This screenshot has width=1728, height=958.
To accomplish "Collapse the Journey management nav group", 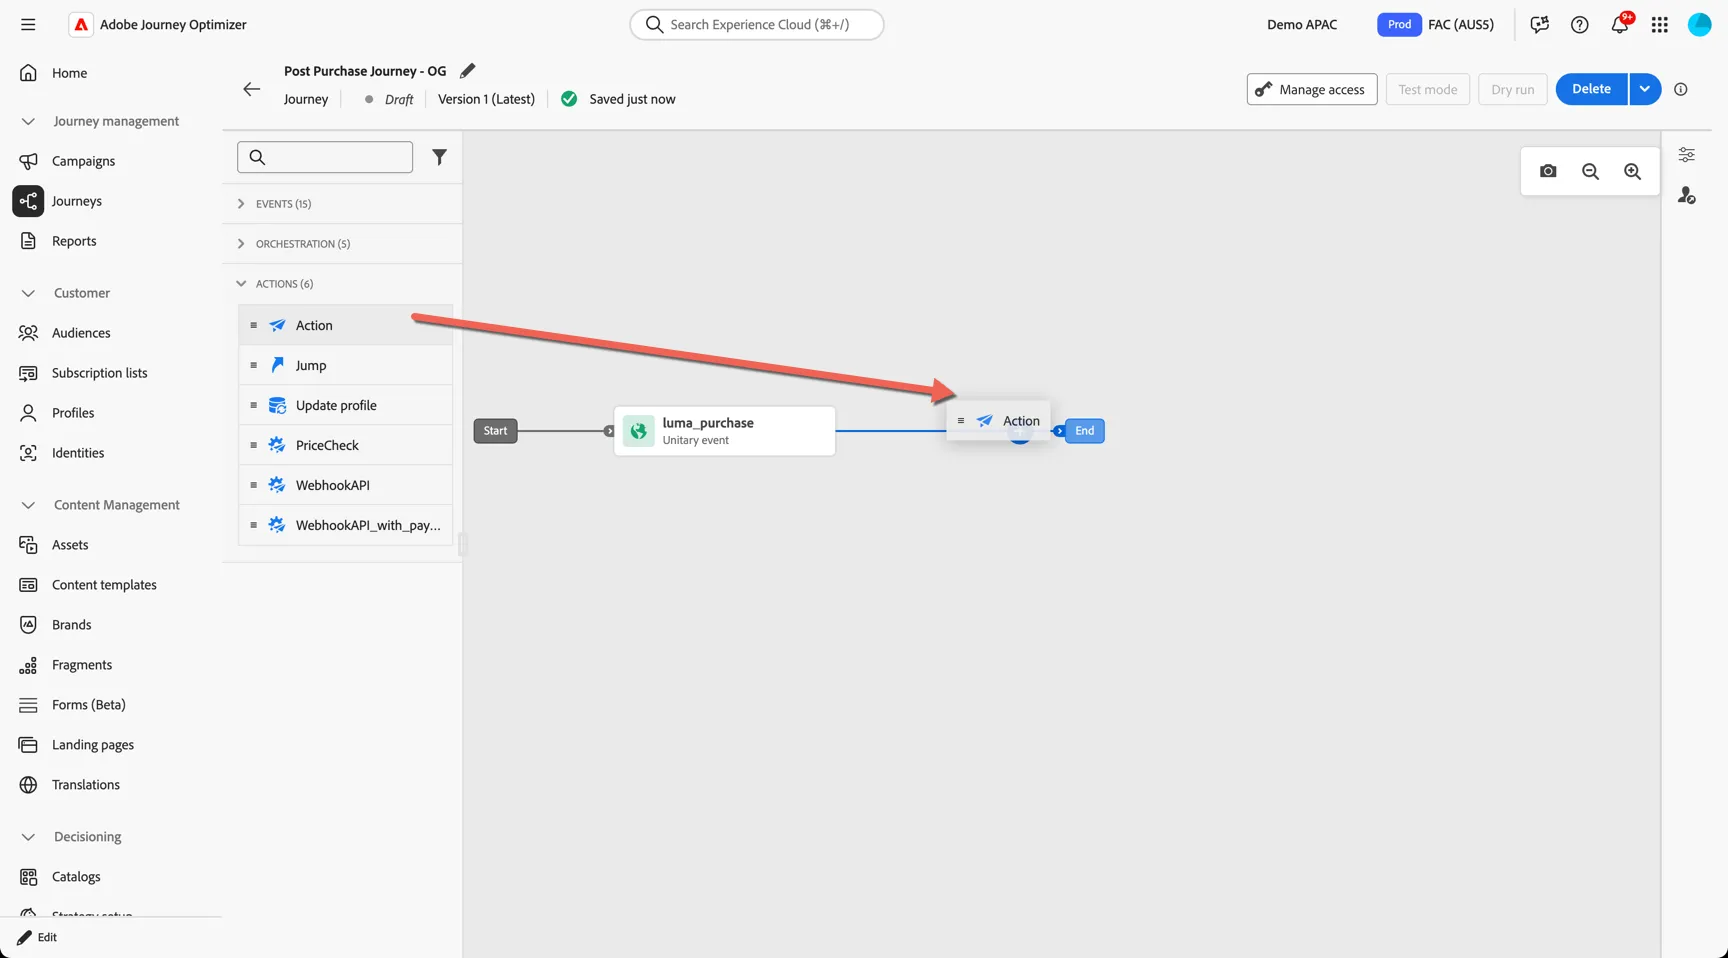I will click(28, 121).
